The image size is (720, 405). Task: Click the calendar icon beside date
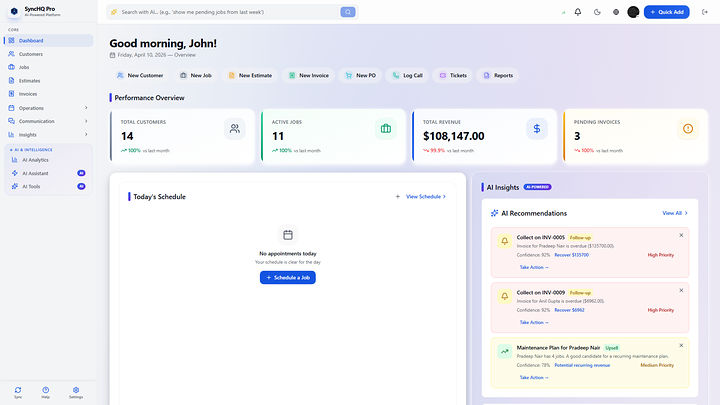(x=112, y=55)
